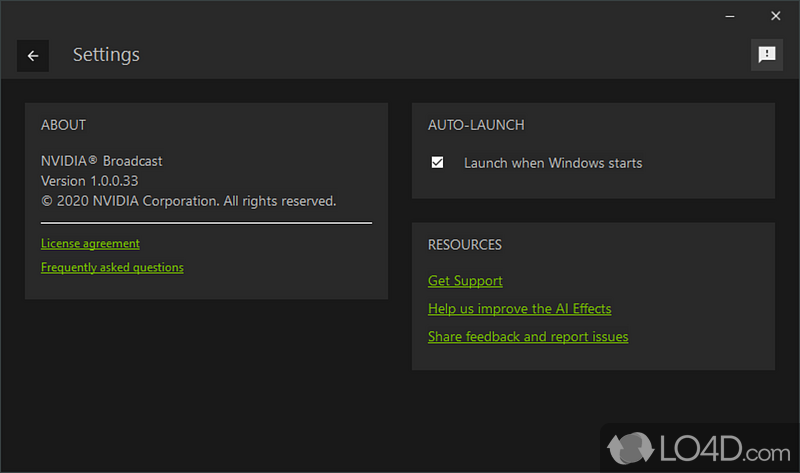Go back using the arrow button

[x=33, y=56]
